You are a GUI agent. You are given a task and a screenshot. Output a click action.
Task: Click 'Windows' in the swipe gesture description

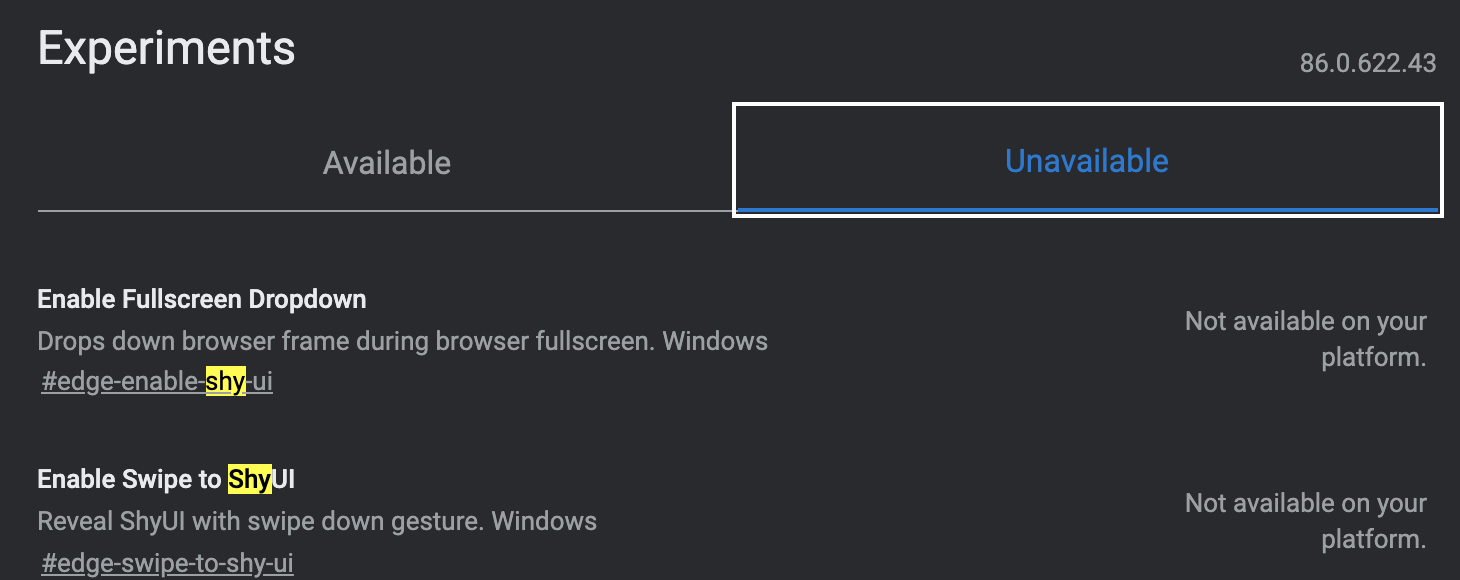(x=544, y=522)
